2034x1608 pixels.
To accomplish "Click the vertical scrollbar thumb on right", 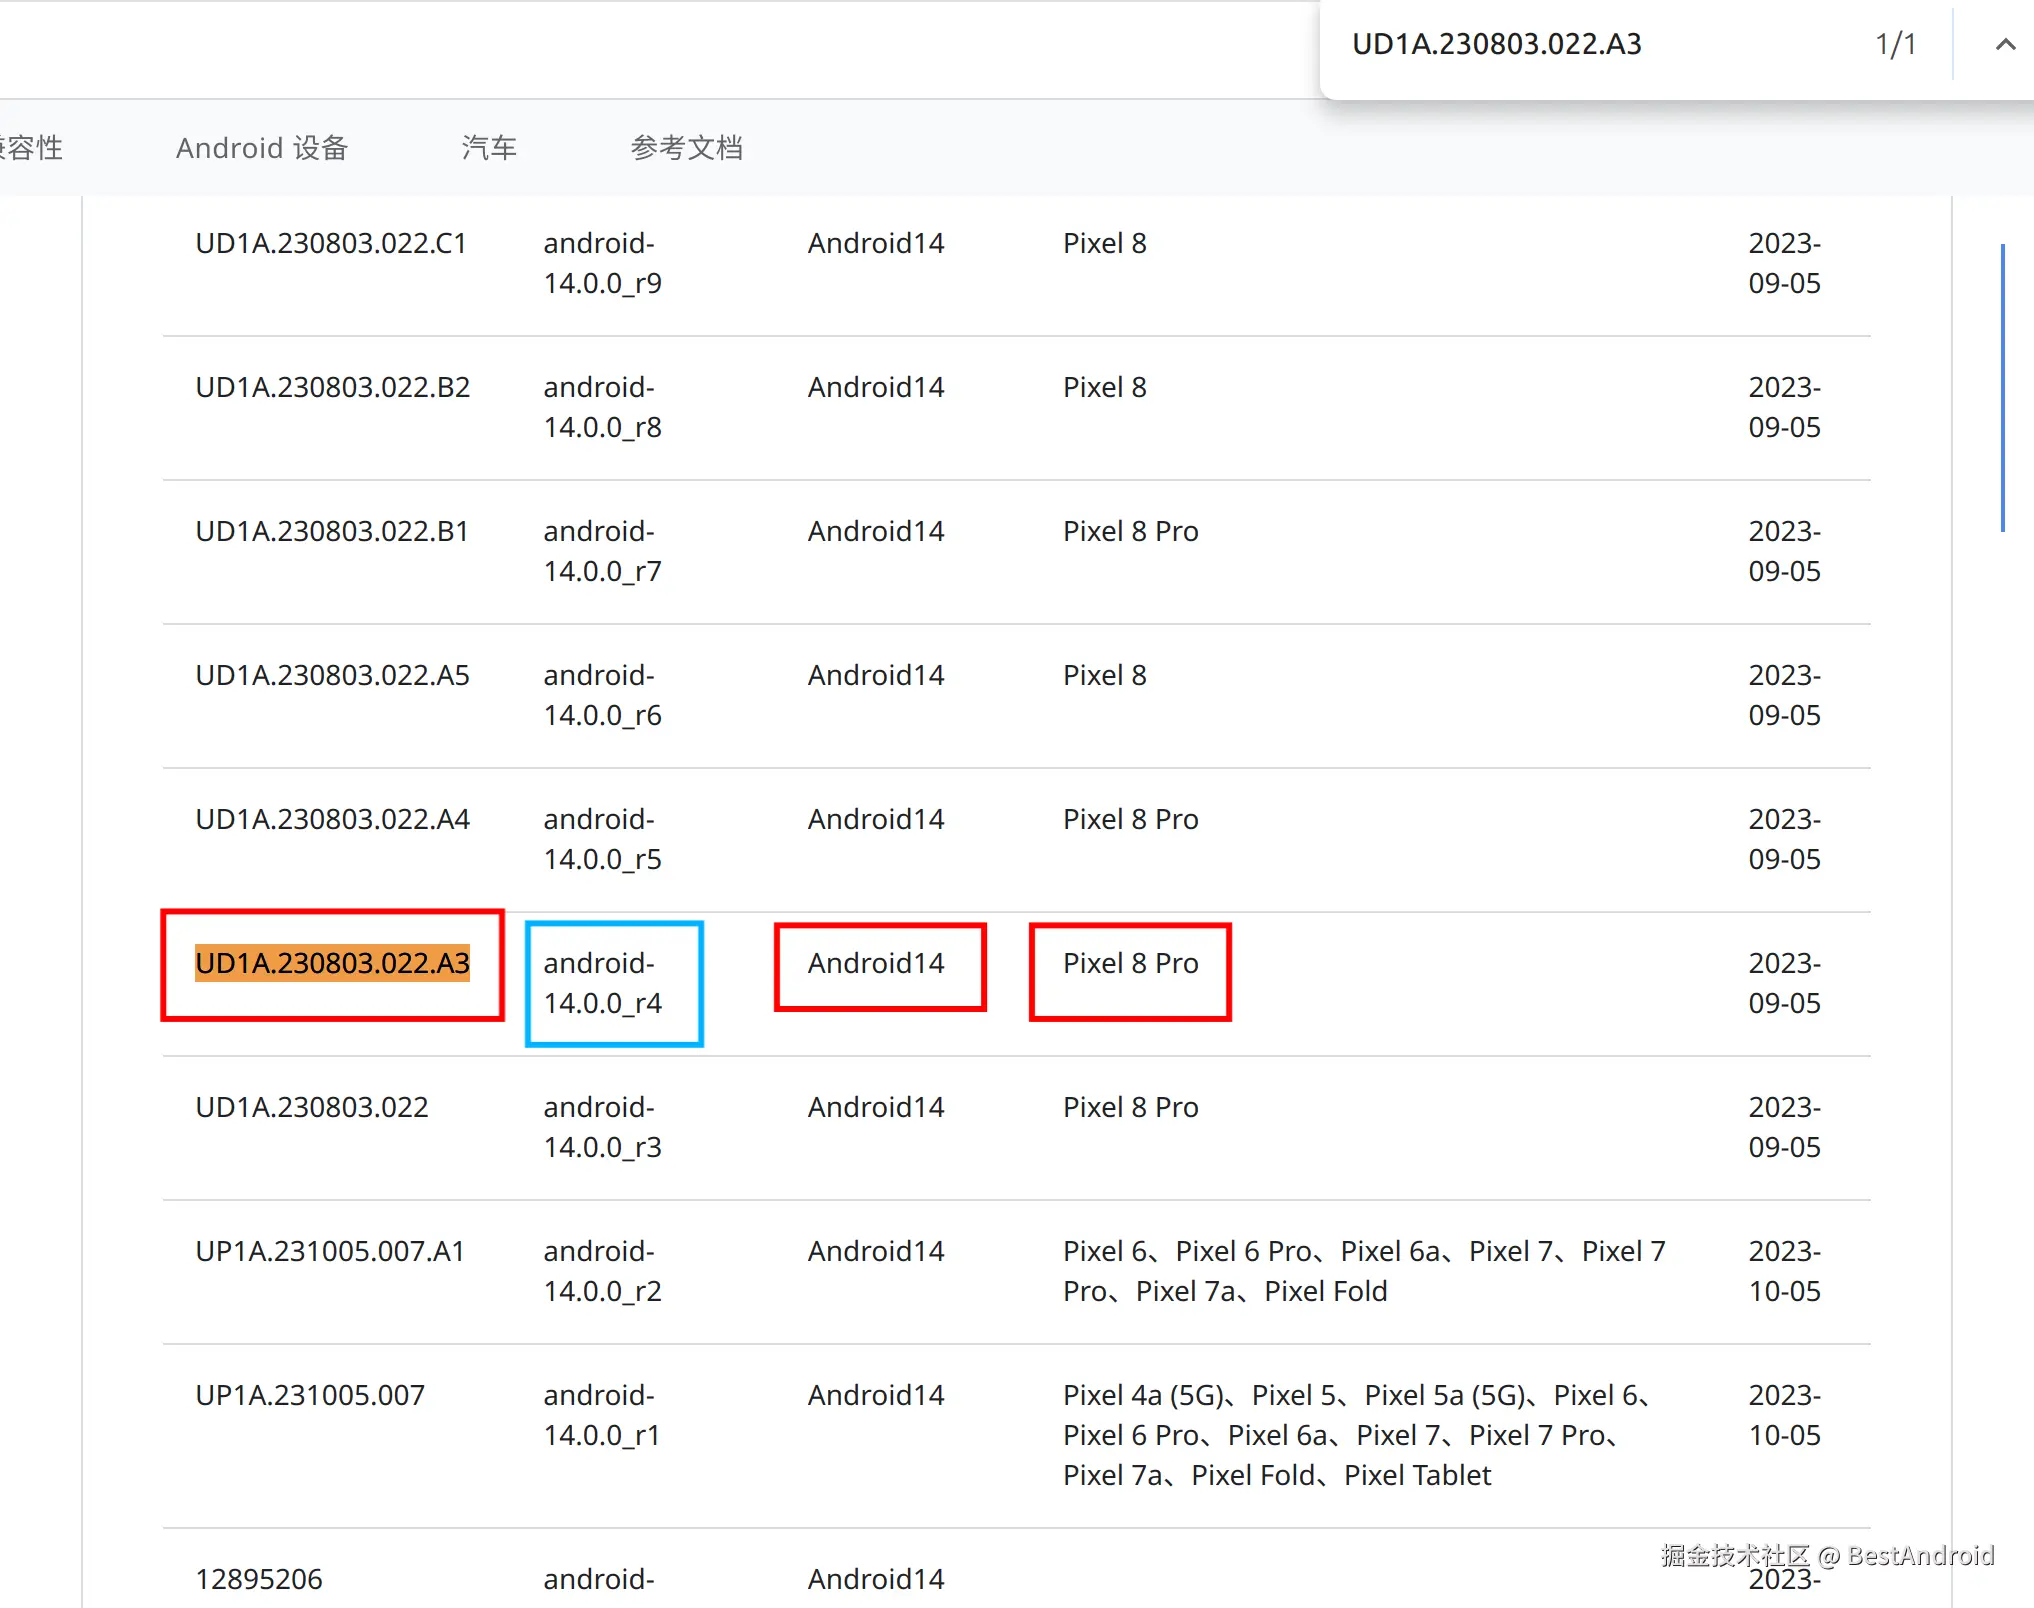I will (x=2002, y=388).
